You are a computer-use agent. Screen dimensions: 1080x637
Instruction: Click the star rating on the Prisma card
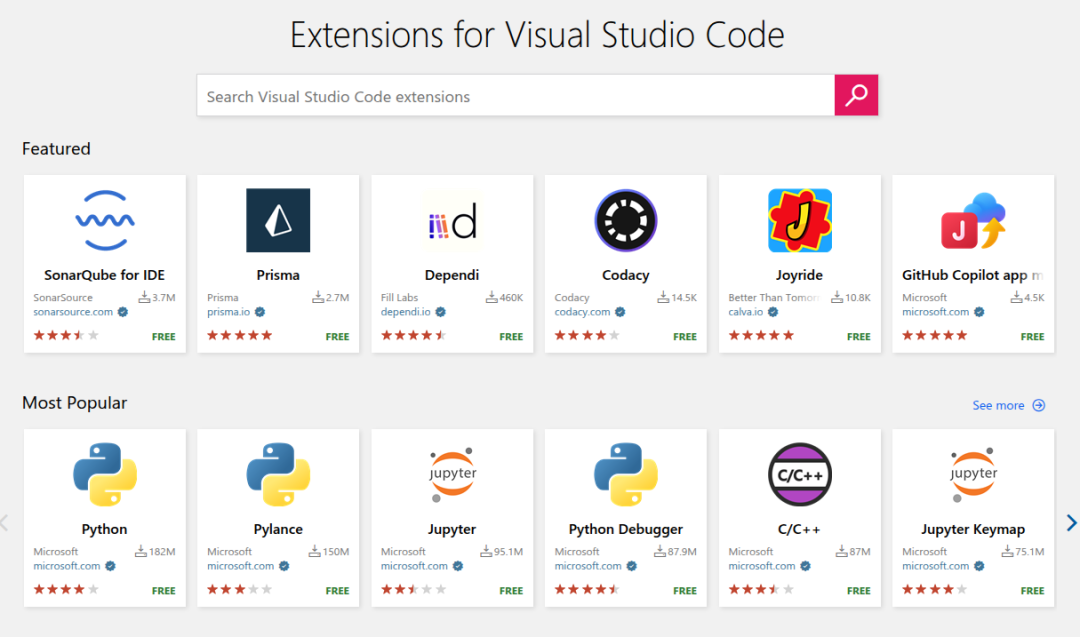240,335
